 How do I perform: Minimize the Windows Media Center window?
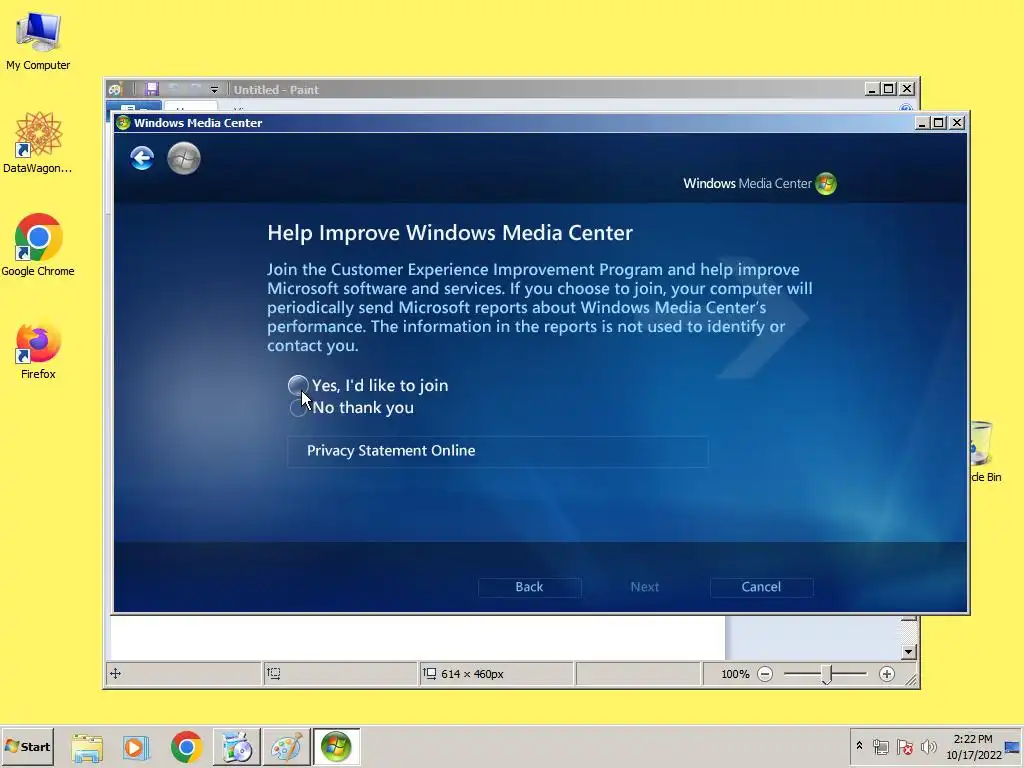922,123
